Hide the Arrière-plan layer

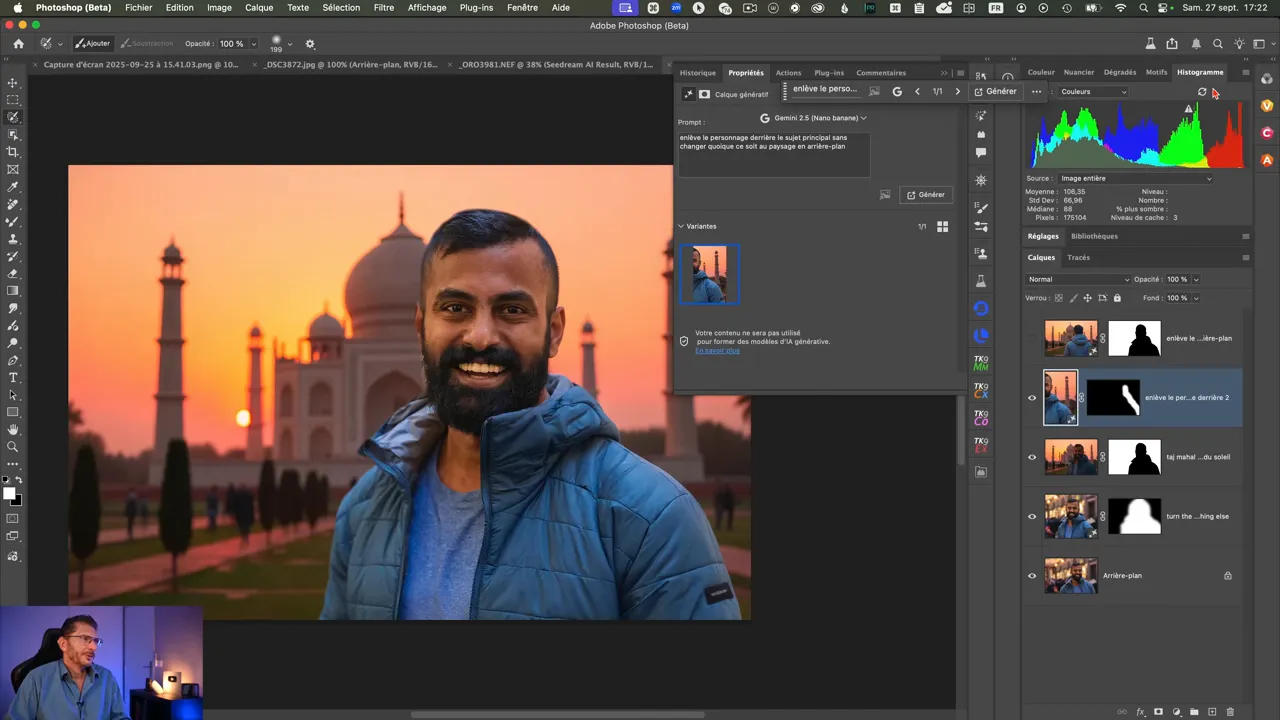point(1032,576)
